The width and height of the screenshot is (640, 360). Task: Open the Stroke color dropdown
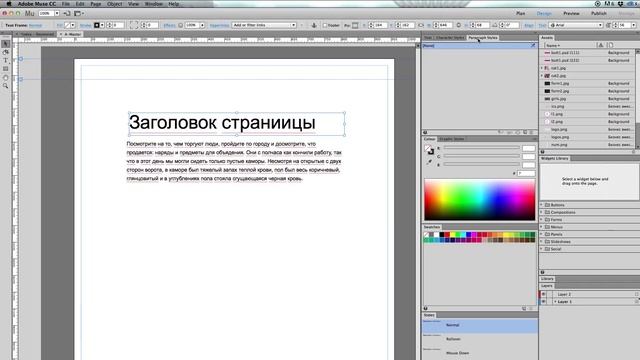[x=102, y=25]
